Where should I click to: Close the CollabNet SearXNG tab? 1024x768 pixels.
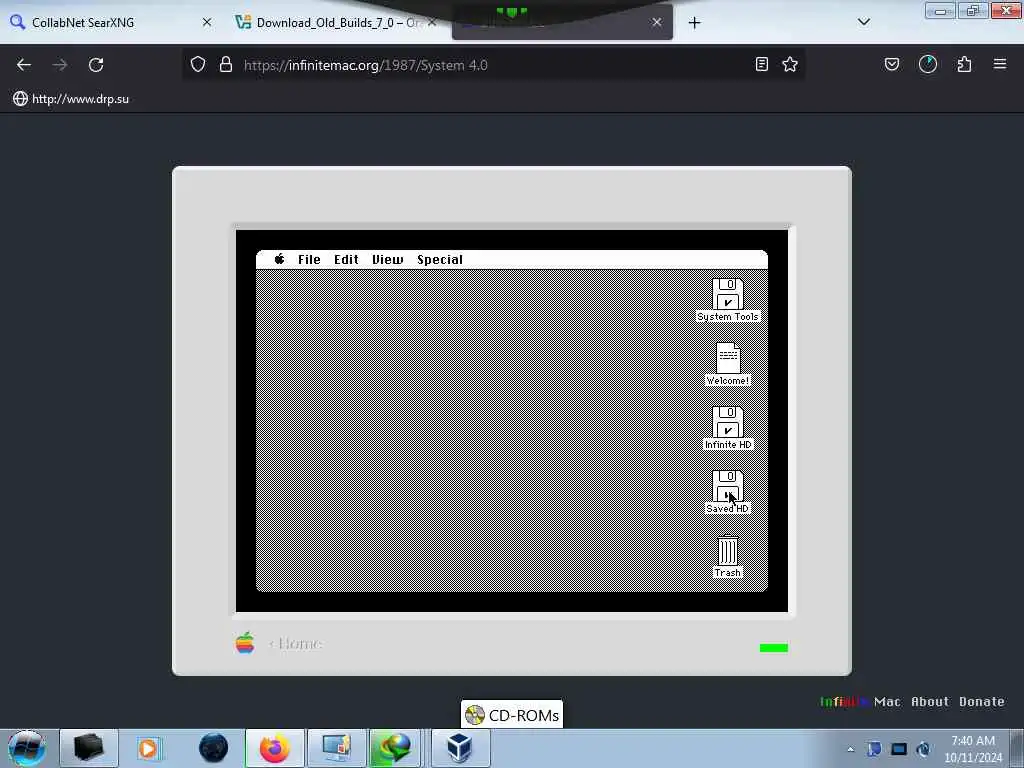[x=207, y=22]
